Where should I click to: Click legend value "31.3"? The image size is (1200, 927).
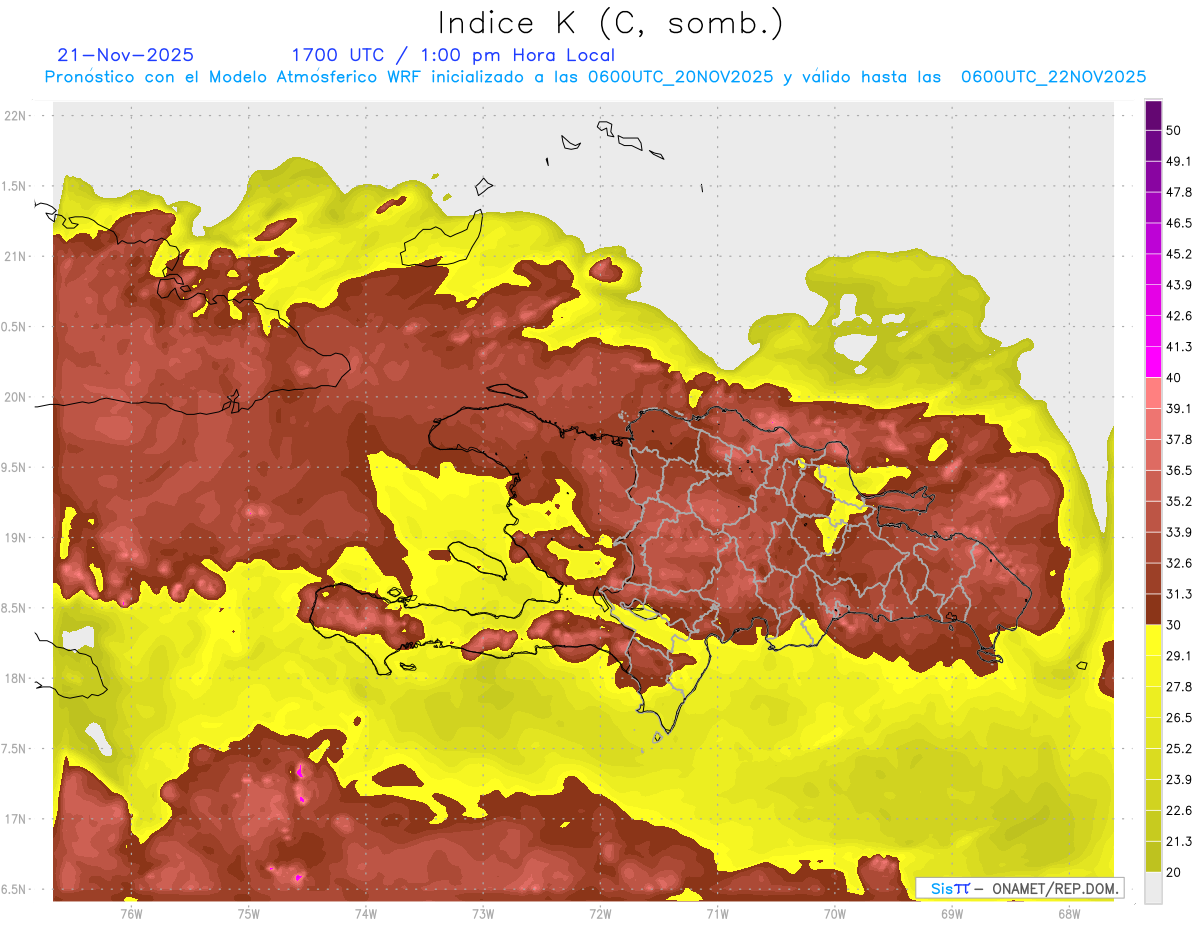[1179, 594]
